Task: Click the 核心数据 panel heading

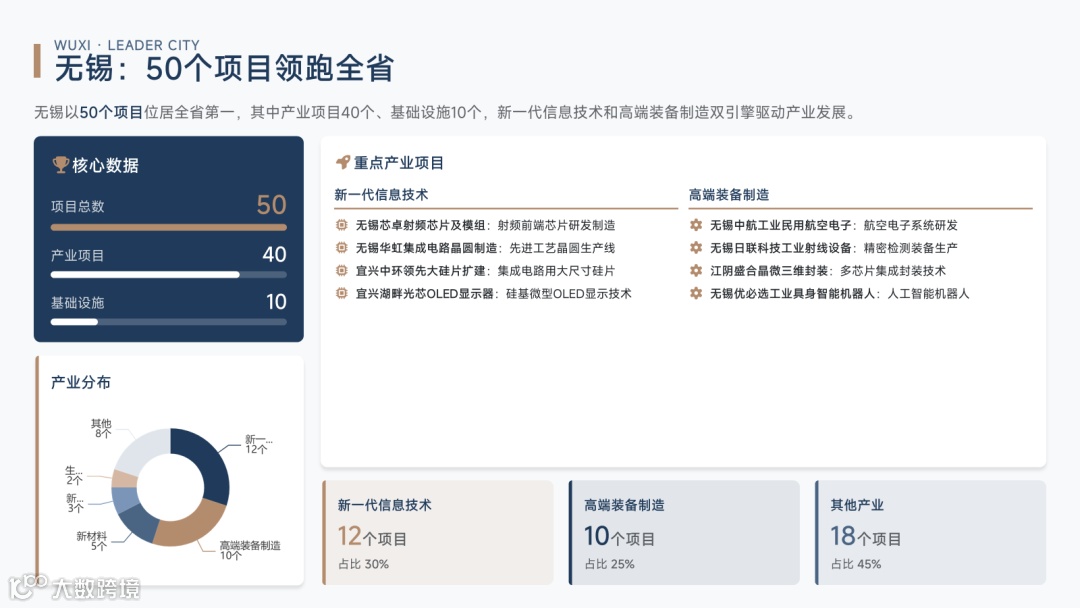Action: [x=105, y=165]
